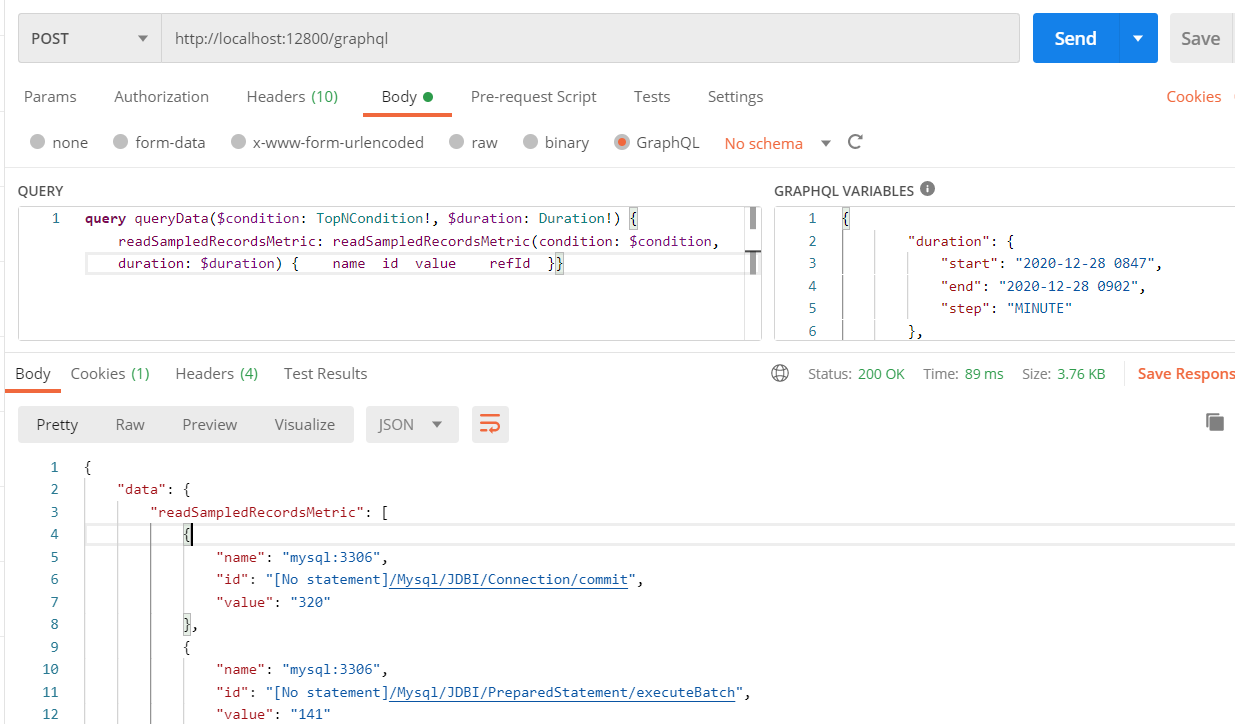Click the request URL input field

[590, 38]
